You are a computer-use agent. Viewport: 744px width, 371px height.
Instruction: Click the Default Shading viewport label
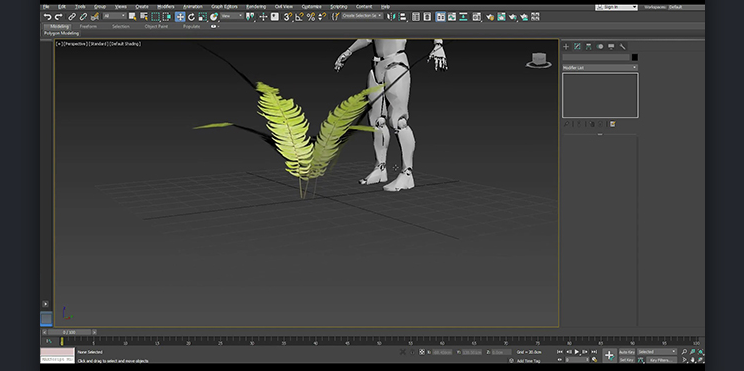pyautogui.click(x=125, y=44)
